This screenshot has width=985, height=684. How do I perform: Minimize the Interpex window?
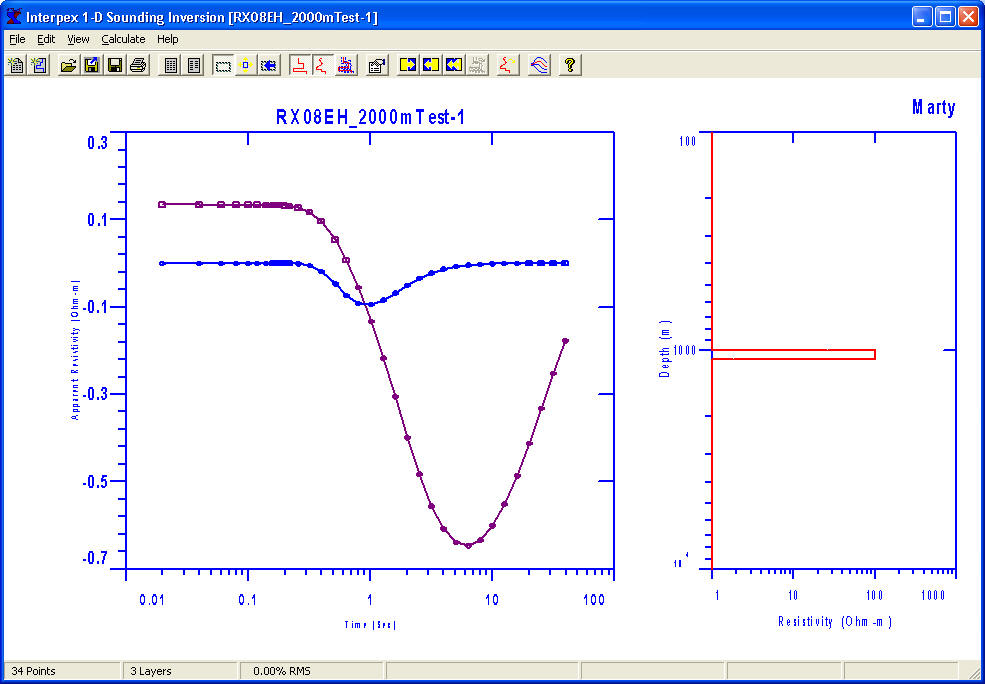pos(923,16)
